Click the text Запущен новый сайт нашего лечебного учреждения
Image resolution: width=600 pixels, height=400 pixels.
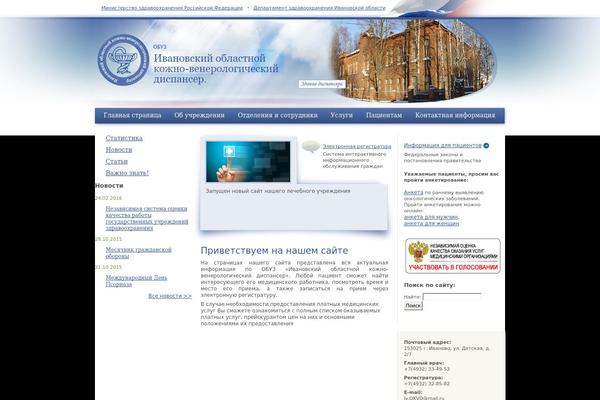point(278,191)
